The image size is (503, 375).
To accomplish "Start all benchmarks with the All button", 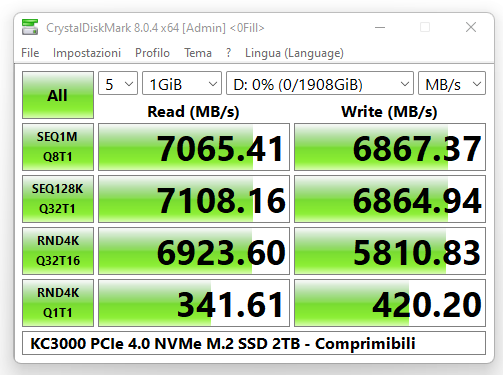I will [x=58, y=95].
